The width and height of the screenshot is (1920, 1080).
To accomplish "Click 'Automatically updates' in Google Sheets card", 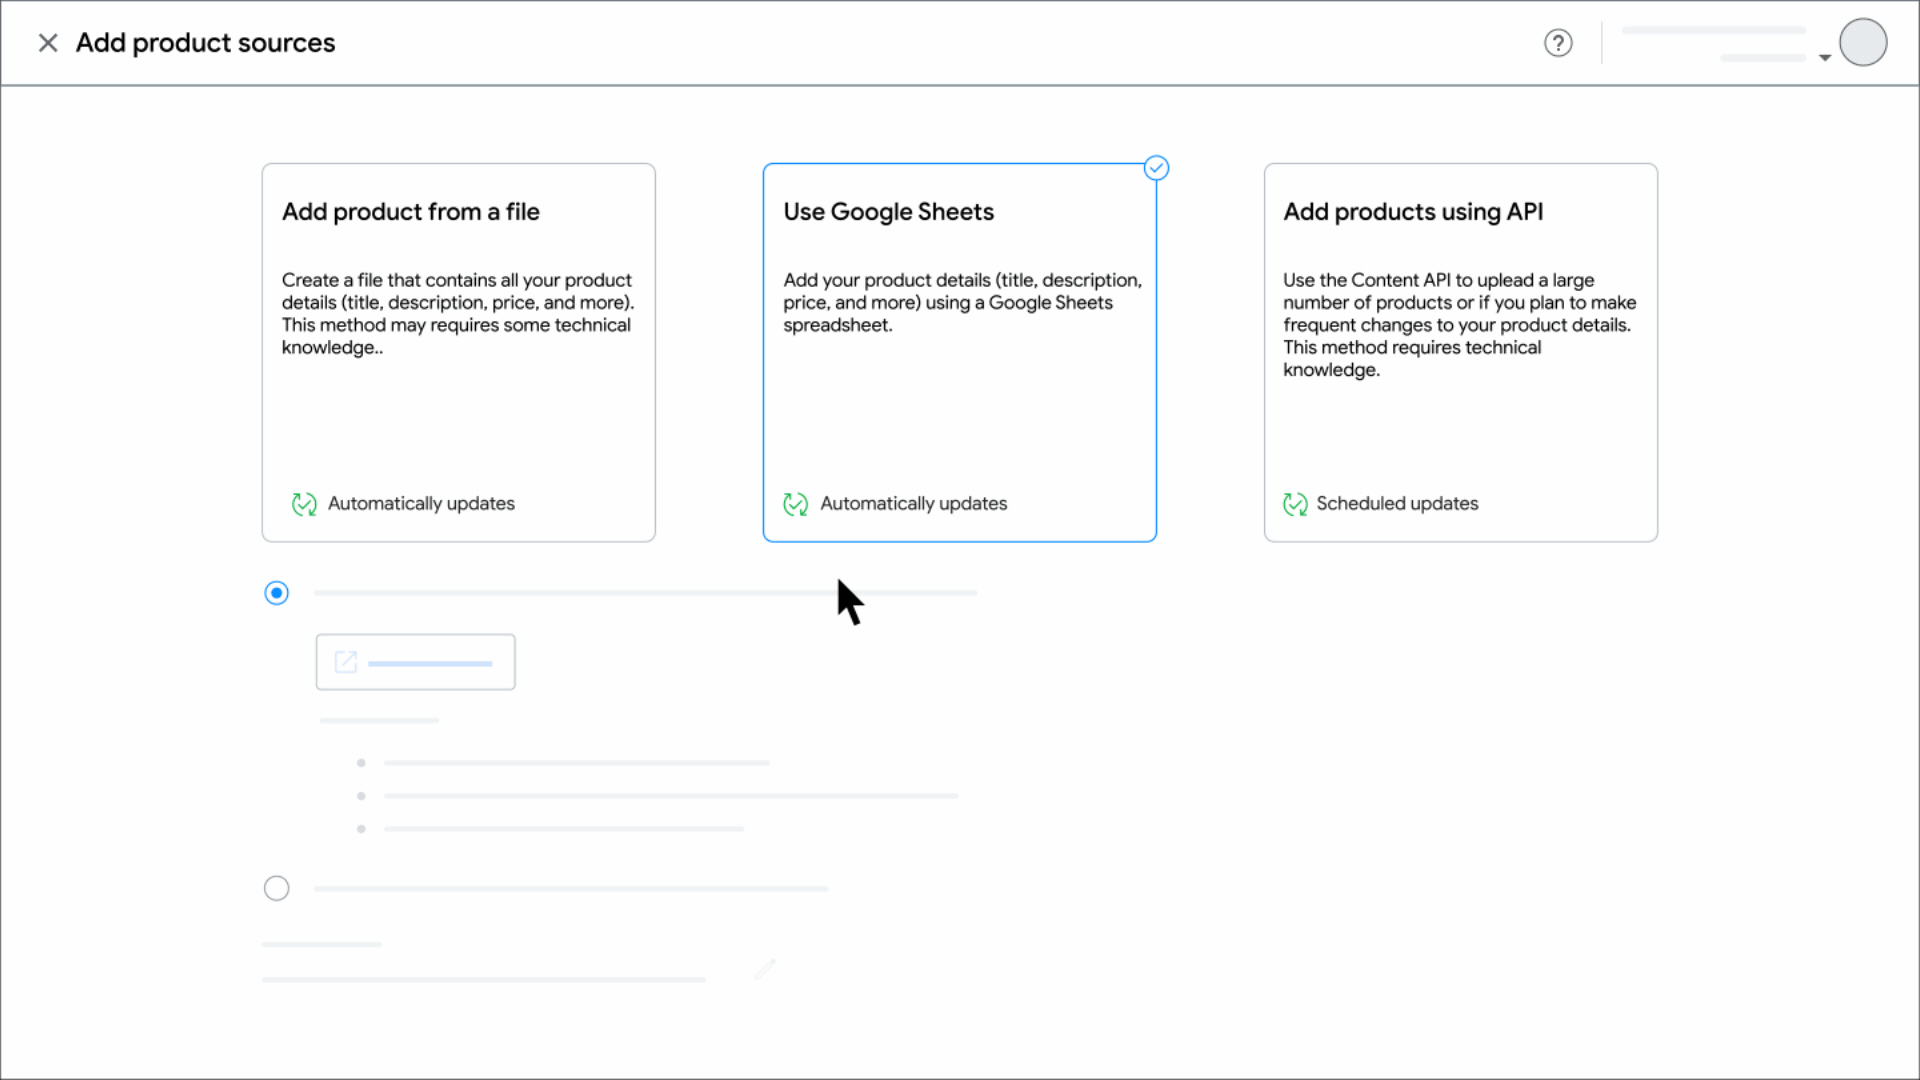I will [x=913, y=504].
